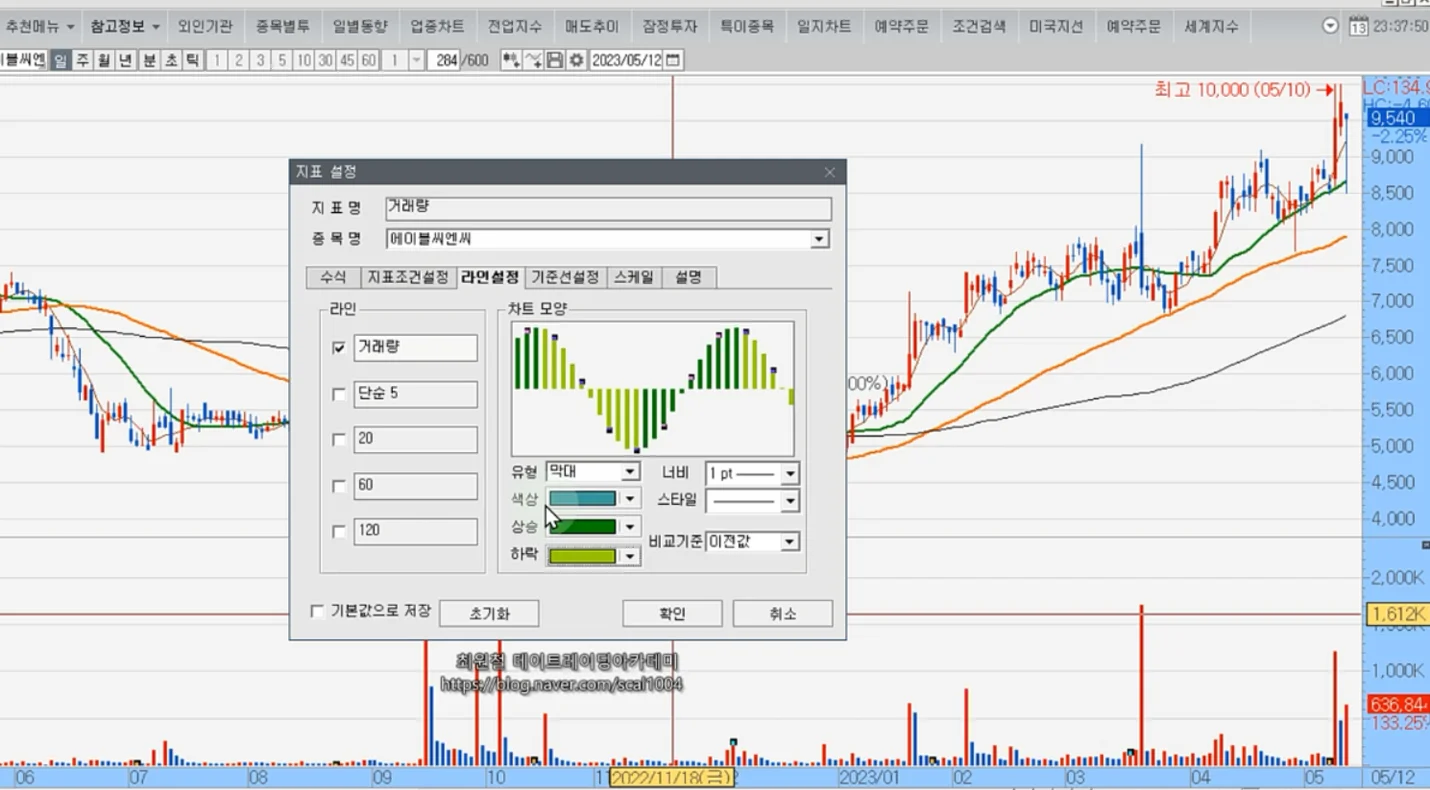Click the add line chart toolbar icon
Screen dimensions: 1430x790
[x=533, y=60]
